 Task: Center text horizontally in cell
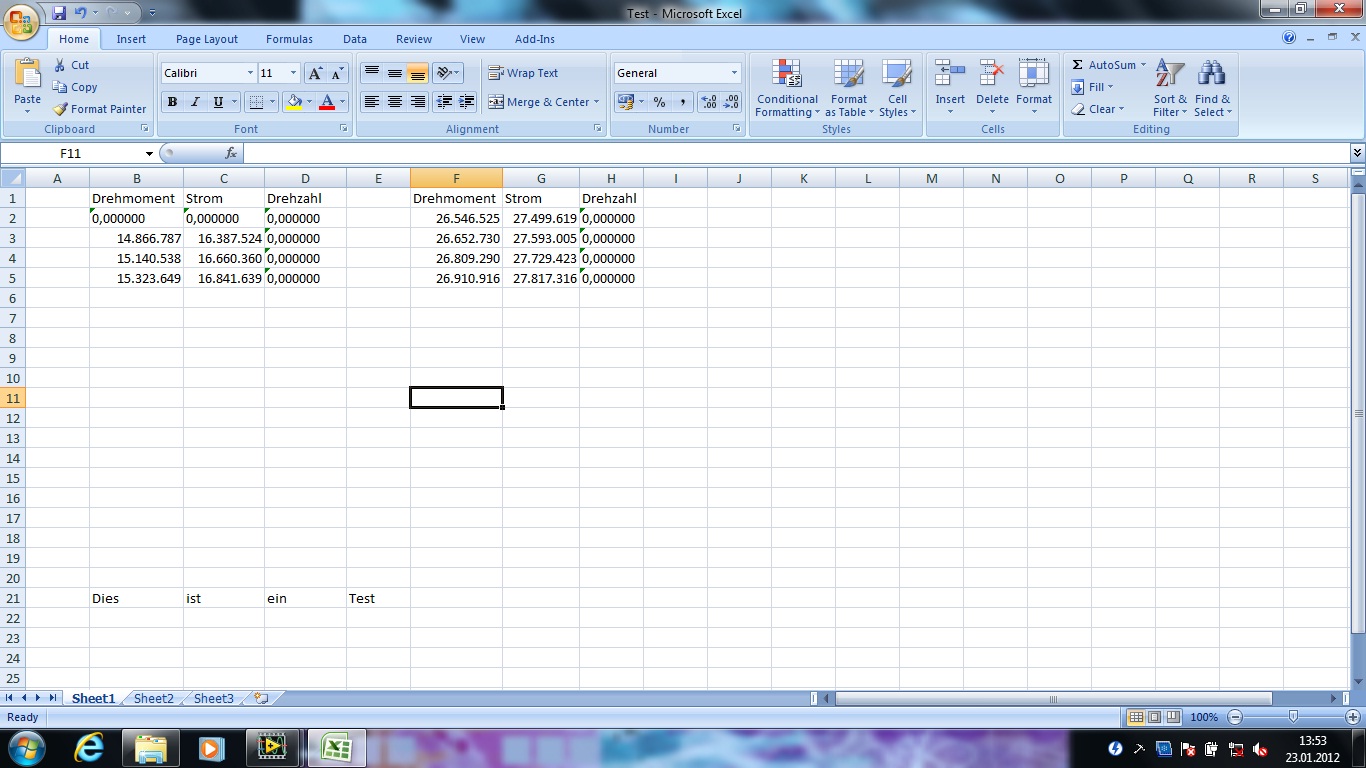[x=395, y=102]
